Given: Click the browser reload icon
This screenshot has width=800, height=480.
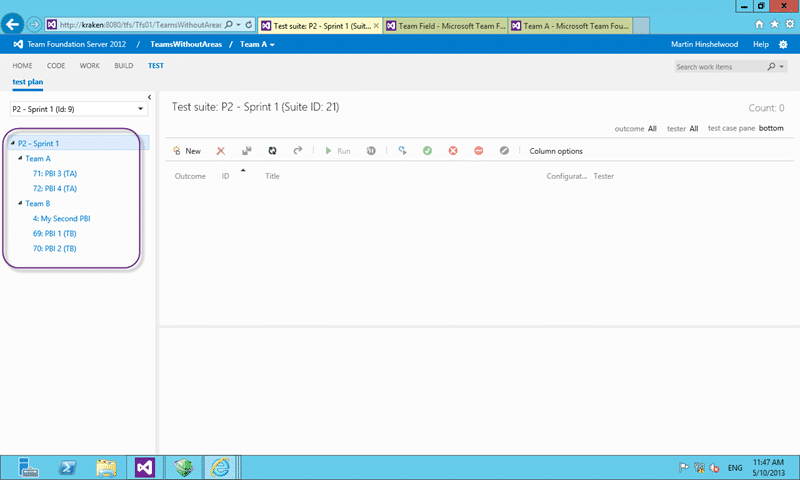Looking at the screenshot, I should [x=249, y=24].
